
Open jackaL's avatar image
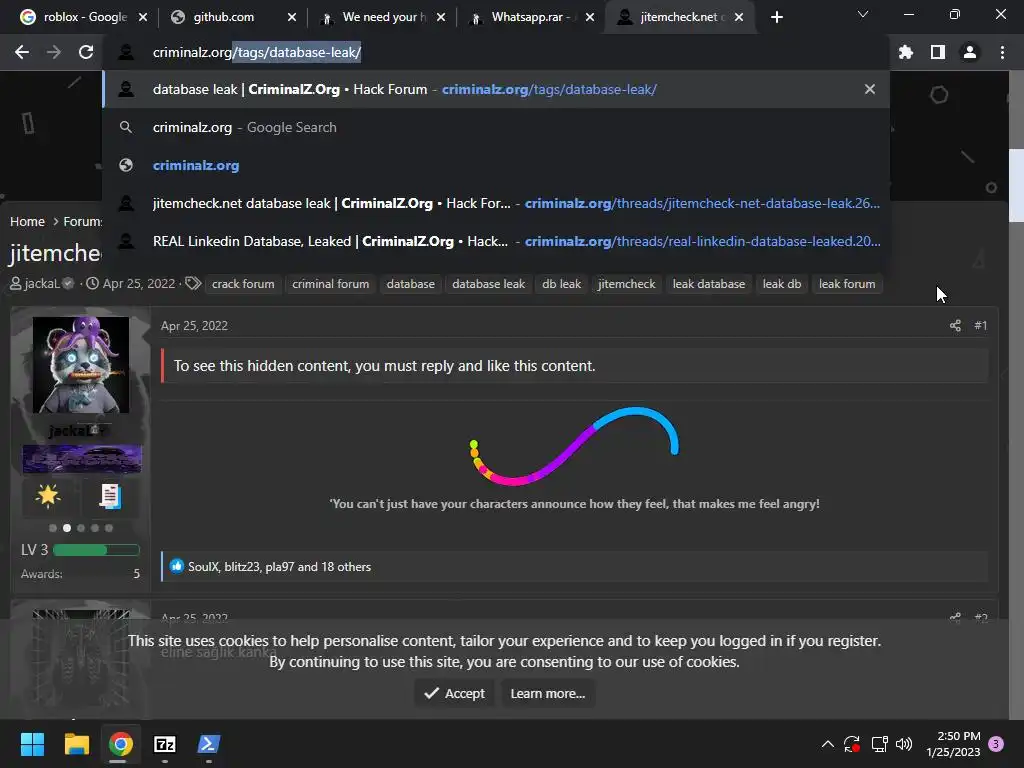pyautogui.click(x=81, y=364)
